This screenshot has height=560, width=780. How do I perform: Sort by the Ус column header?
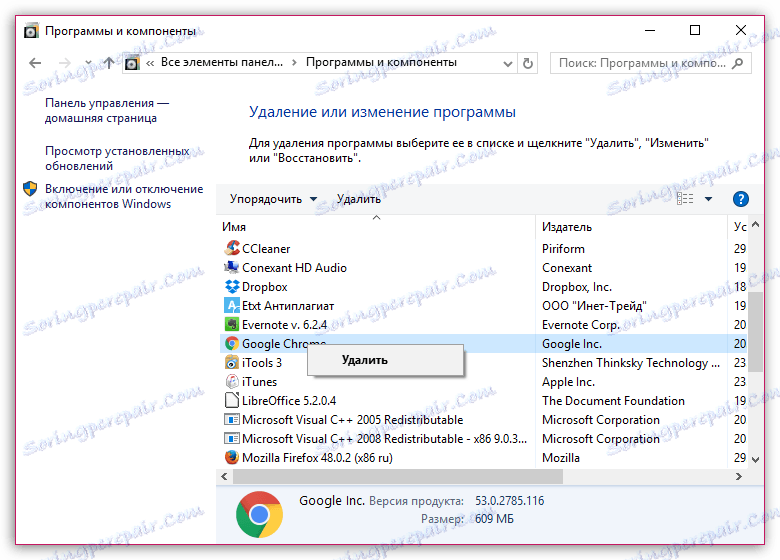coord(740,227)
